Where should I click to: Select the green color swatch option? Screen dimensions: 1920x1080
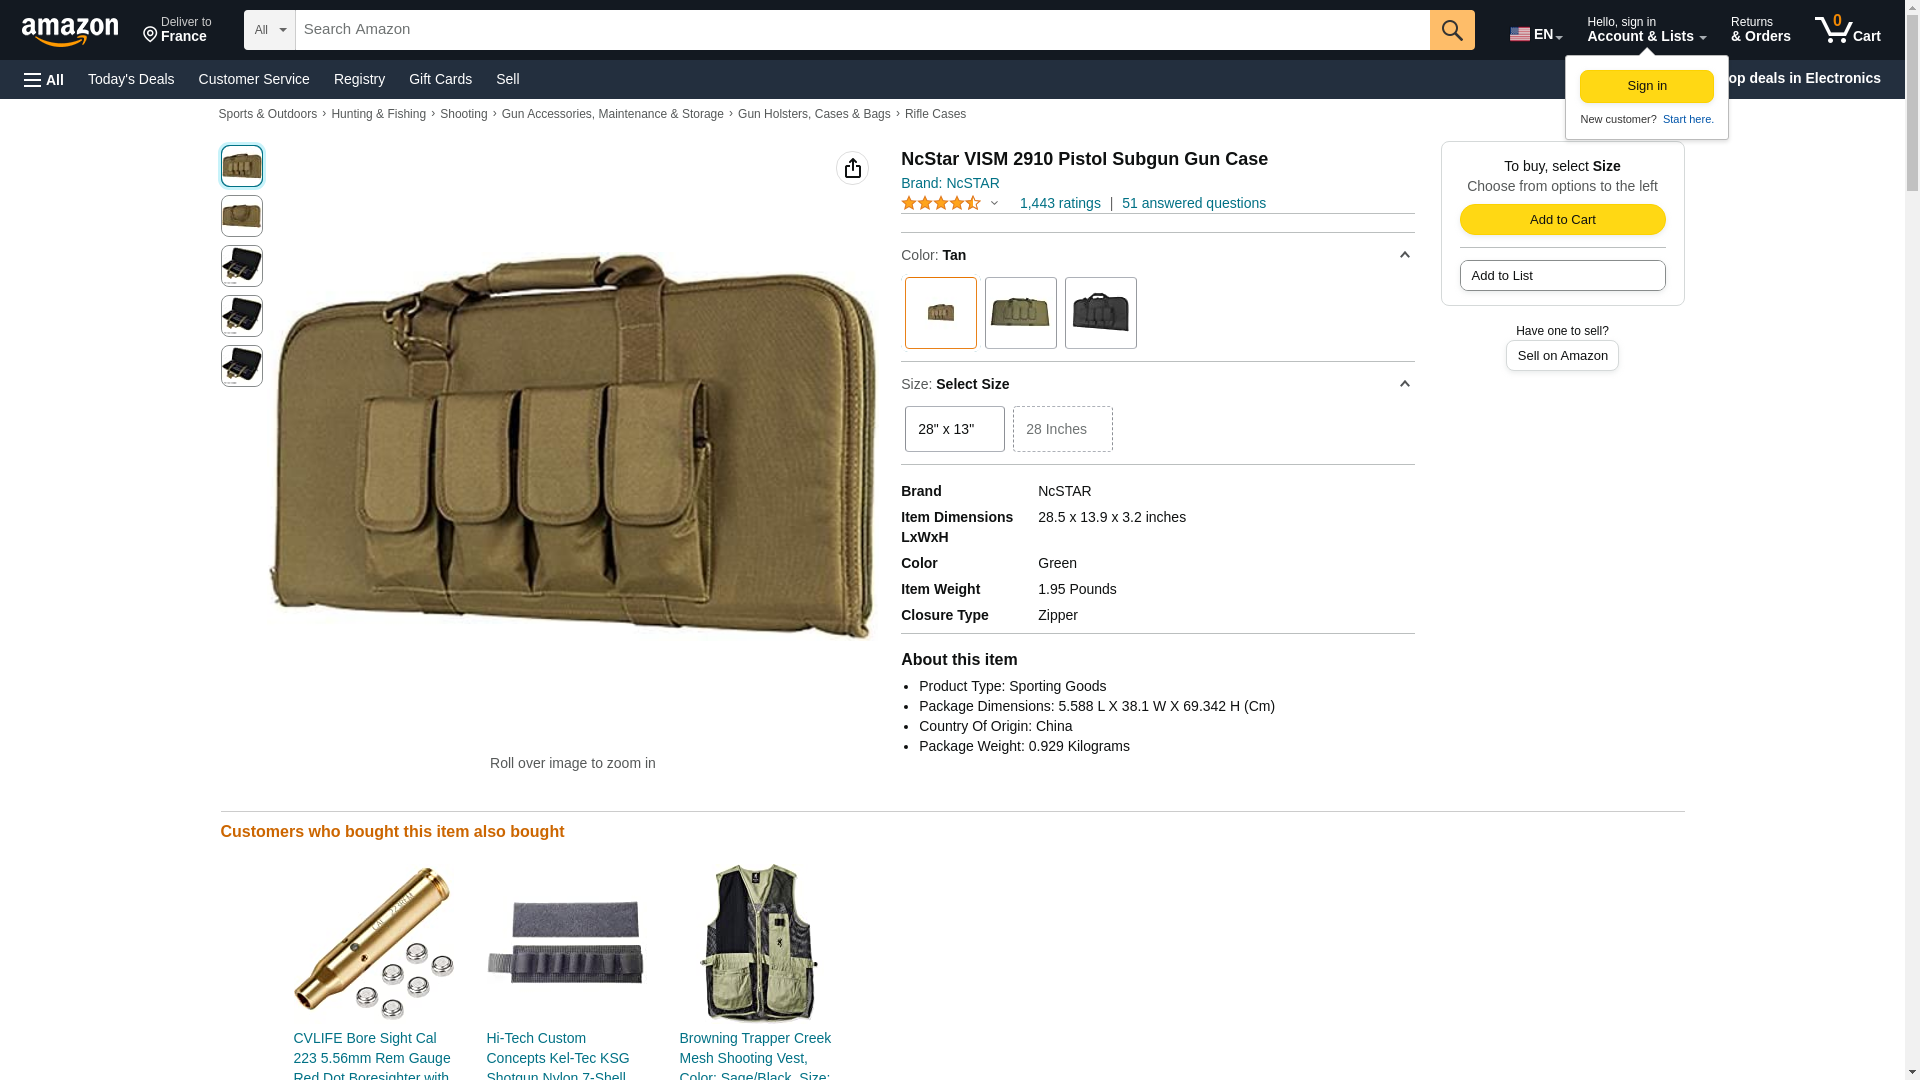point(1020,313)
